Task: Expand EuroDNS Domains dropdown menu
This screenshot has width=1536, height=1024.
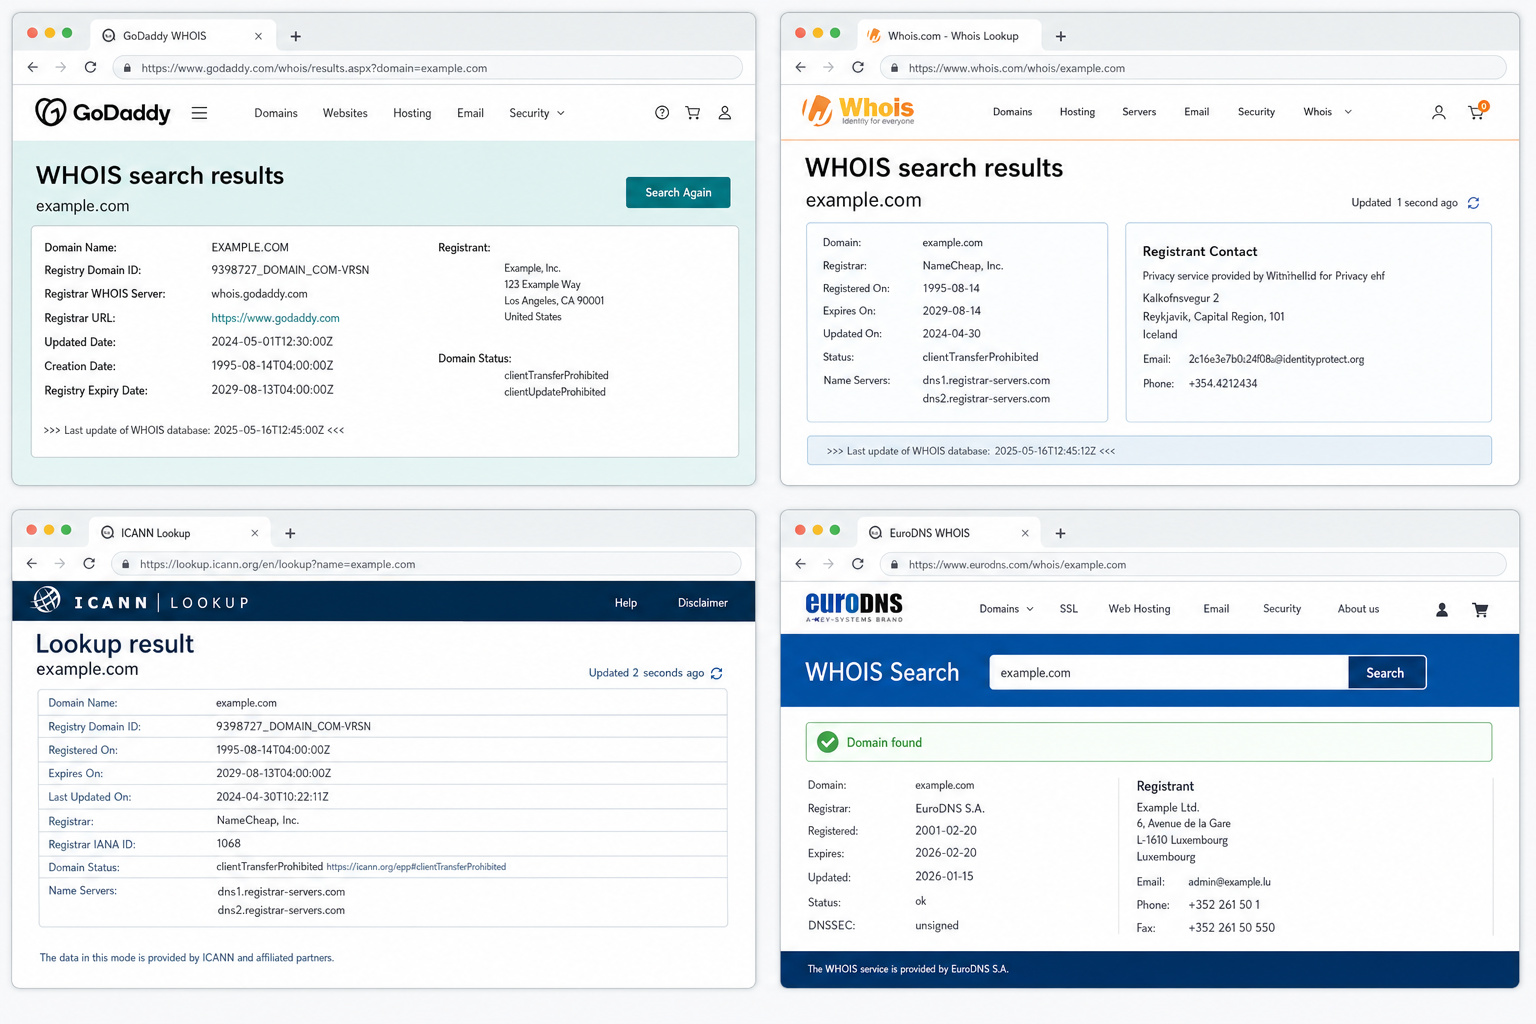Action: [x=1006, y=609]
